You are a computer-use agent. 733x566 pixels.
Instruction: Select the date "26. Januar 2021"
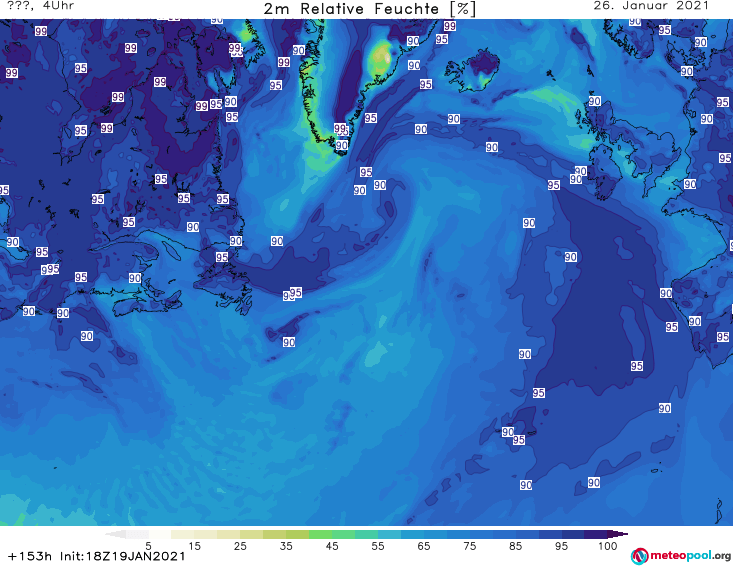point(651,6)
